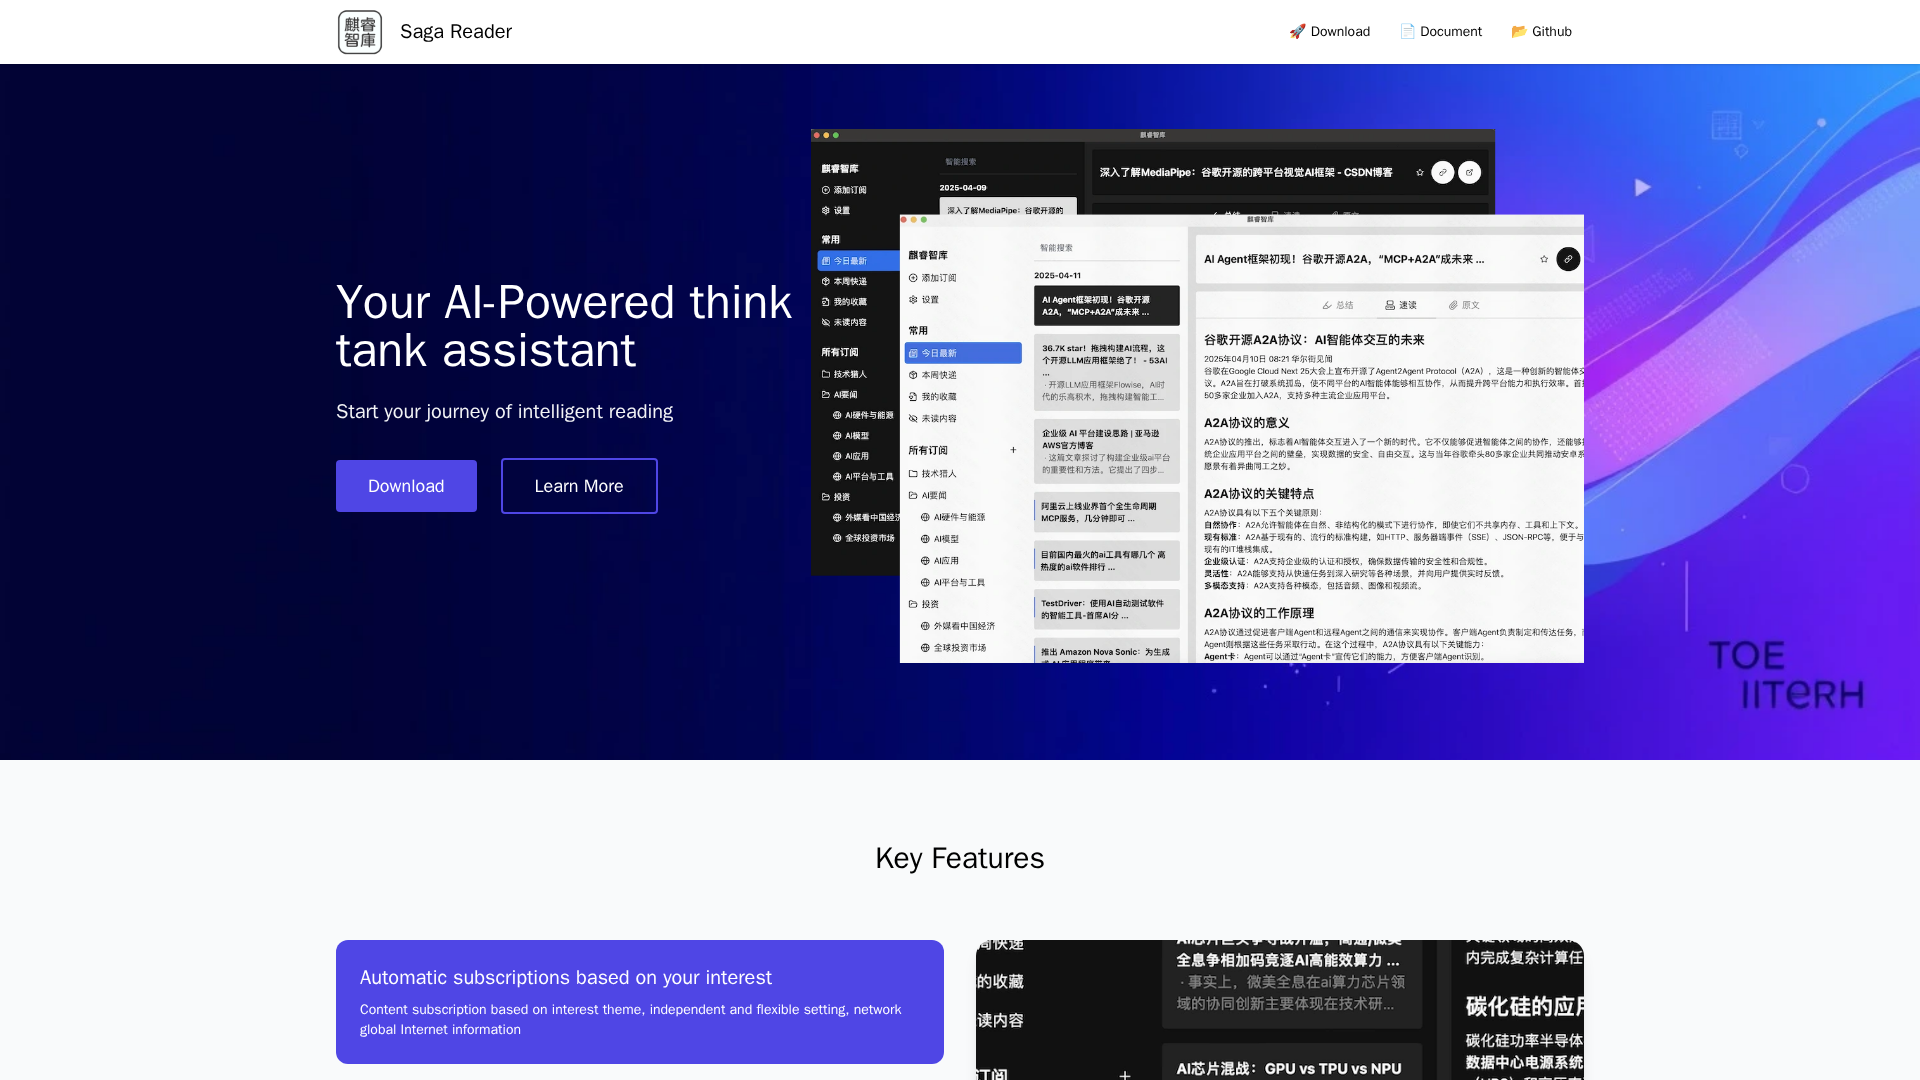Click the external-open icon in dark window header
The image size is (1920, 1080).
(x=1469, y=173)
